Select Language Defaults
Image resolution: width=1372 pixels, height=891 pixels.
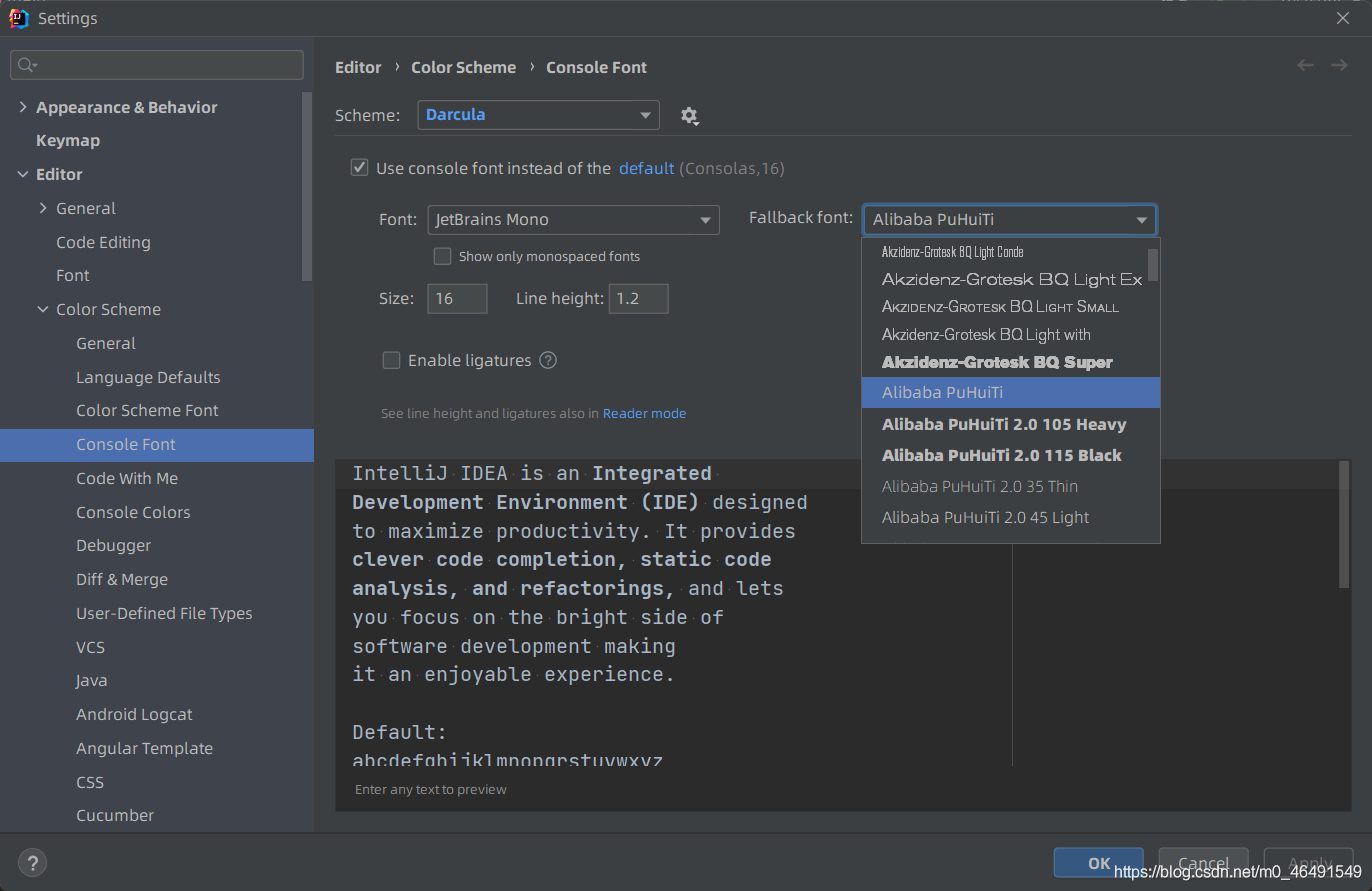click(148, 377)
